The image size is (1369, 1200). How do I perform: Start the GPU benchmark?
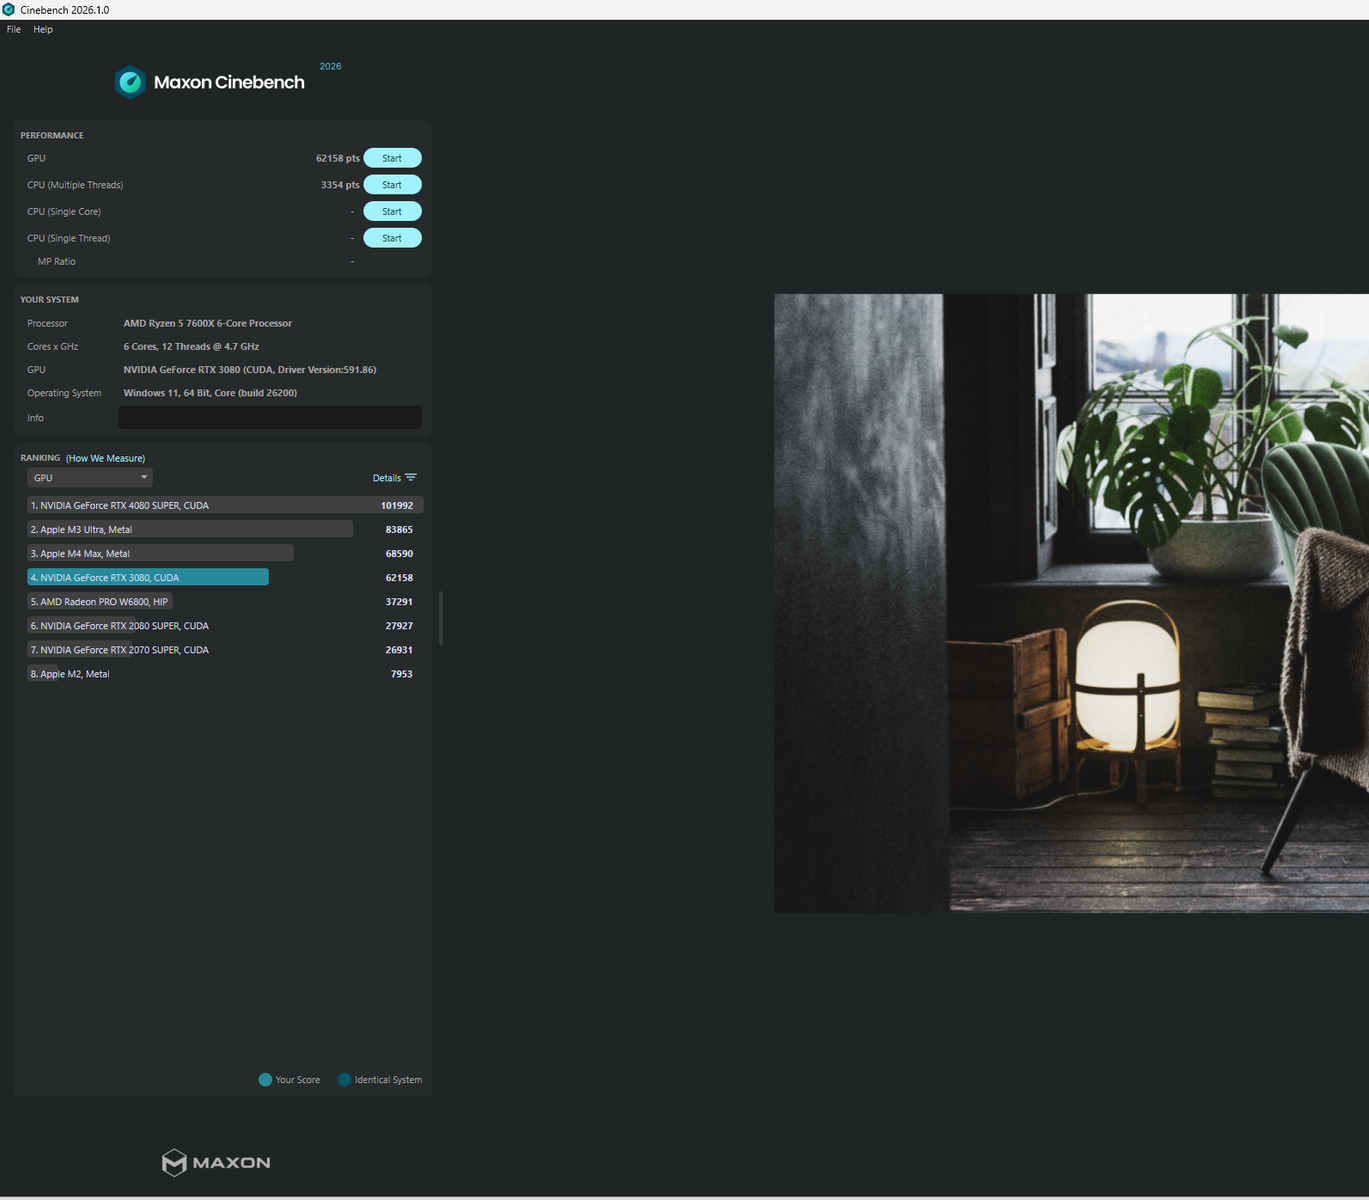coord(392,158)
